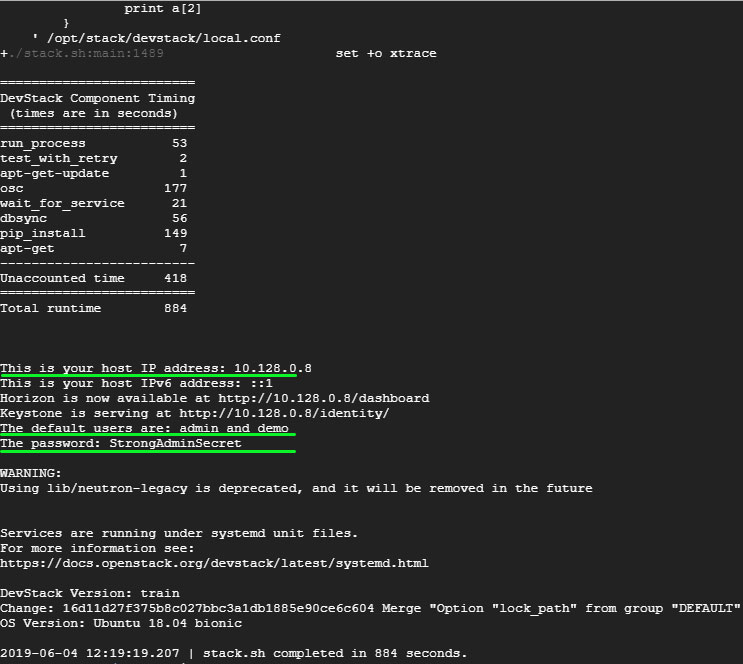Click '(times are in seconds)' text
The image size is (743, 664).
(94, 113)
